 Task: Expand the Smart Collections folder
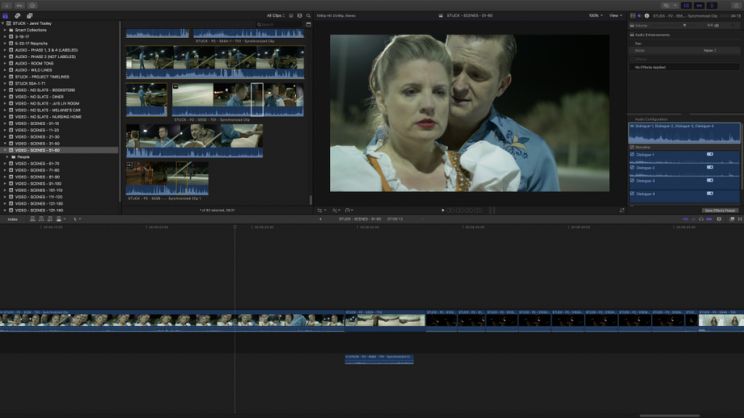pyautogui.click(x=5, y=30)
